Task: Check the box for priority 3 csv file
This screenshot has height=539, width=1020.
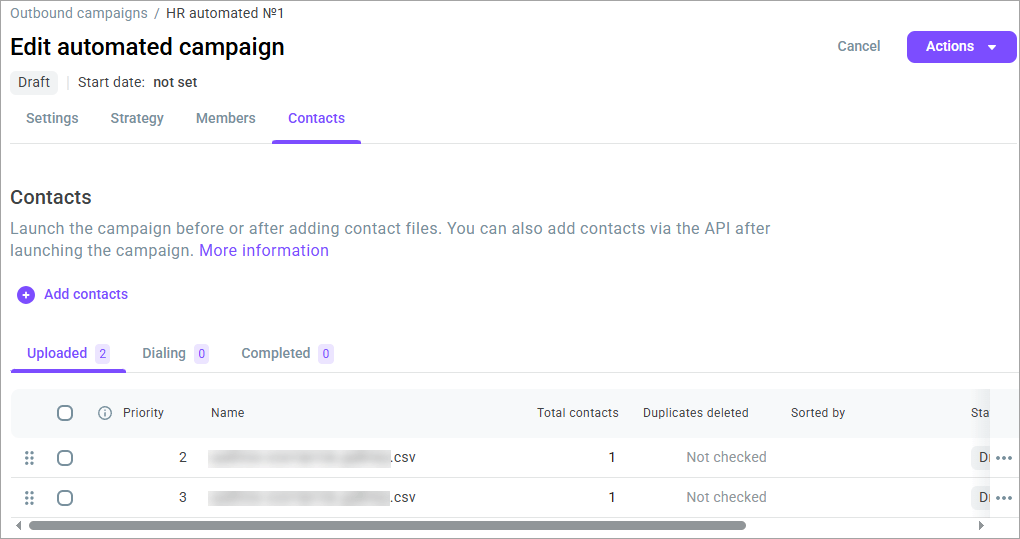Action: [65, 498]
